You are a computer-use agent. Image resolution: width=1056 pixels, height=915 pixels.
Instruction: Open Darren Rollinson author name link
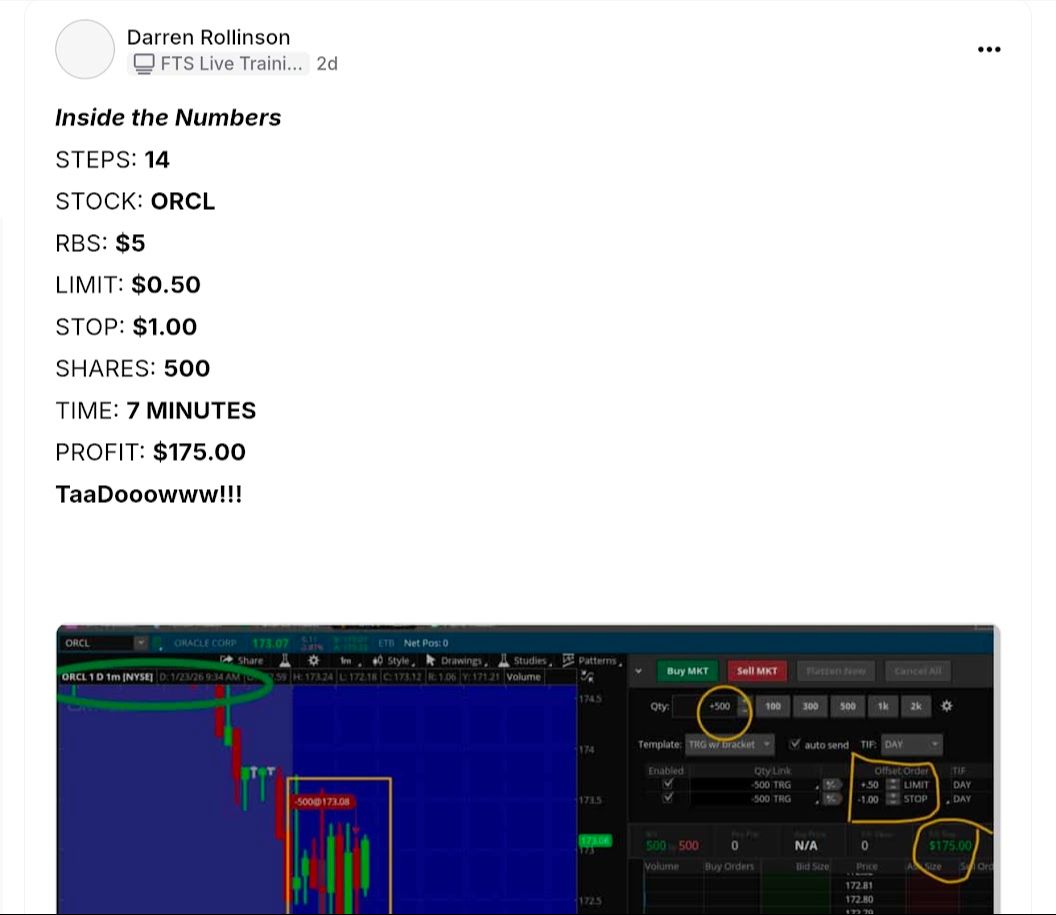click(x=208, y=37)
